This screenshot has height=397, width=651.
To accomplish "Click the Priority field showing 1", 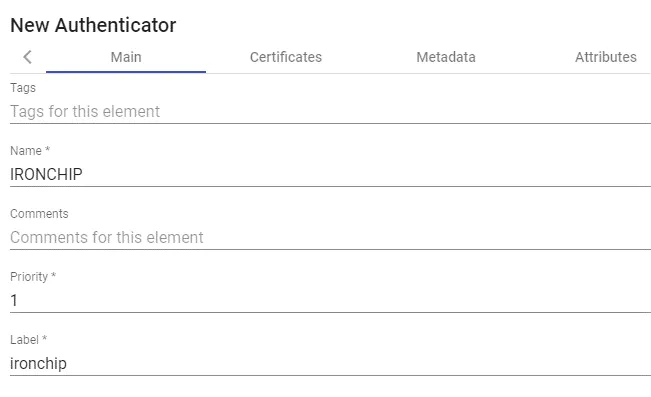I will (x=330, y=300).
